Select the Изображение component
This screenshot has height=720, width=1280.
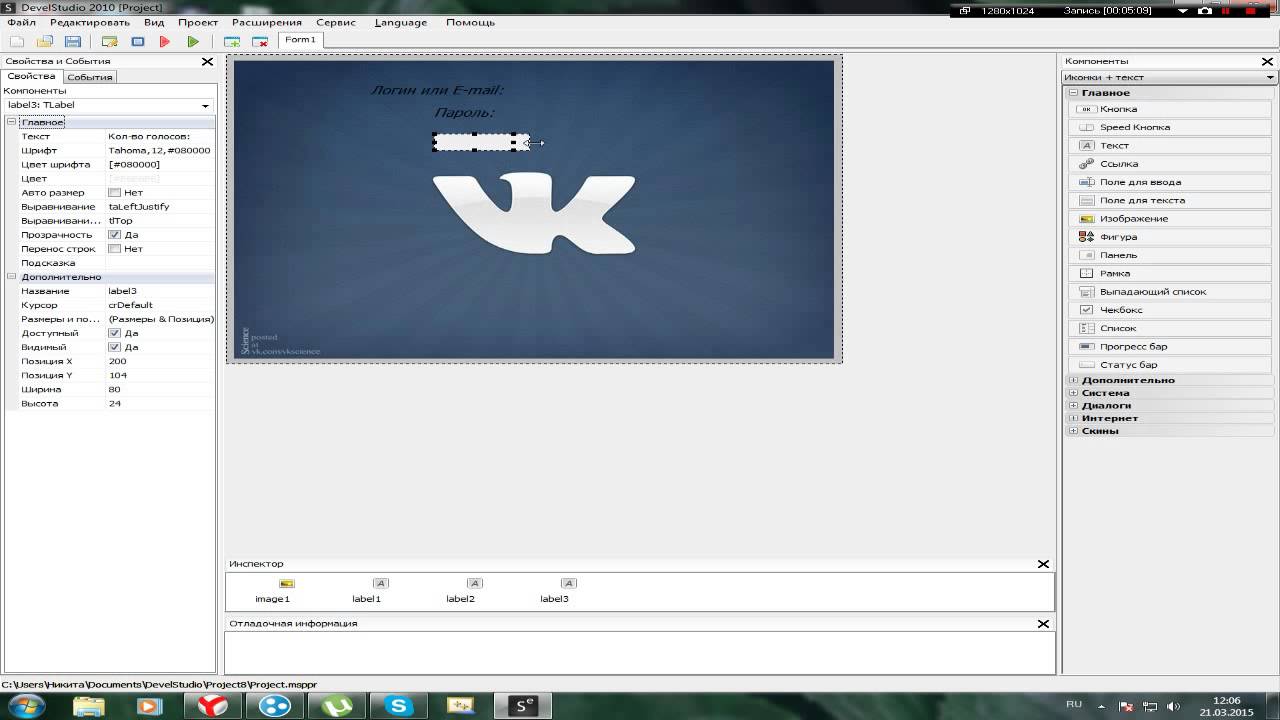1171,218
